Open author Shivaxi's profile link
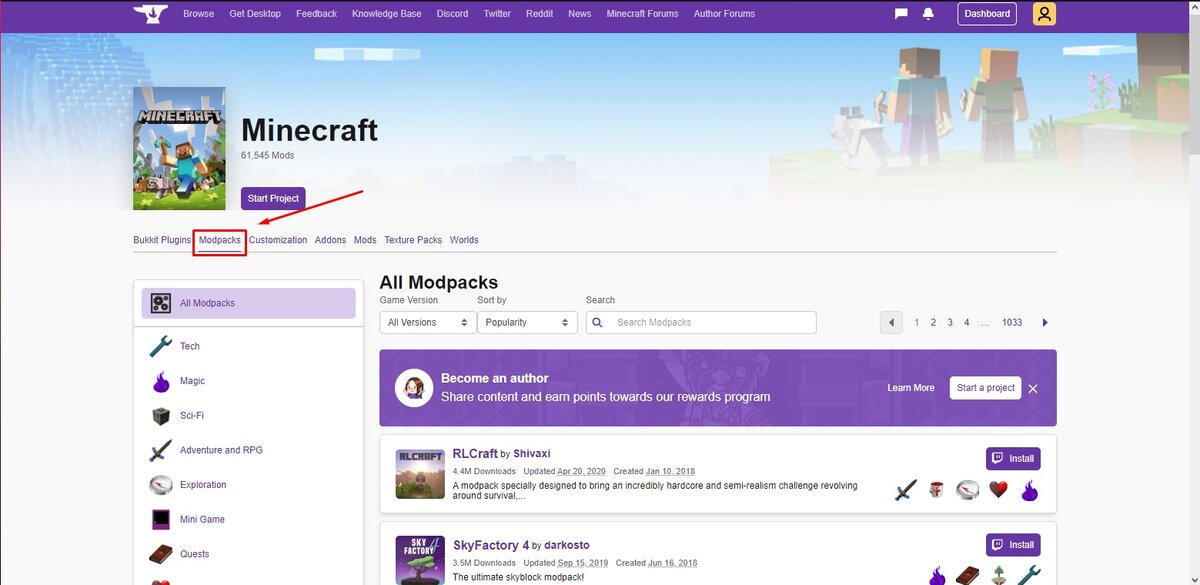1200x585 pixels. (532, 454)
